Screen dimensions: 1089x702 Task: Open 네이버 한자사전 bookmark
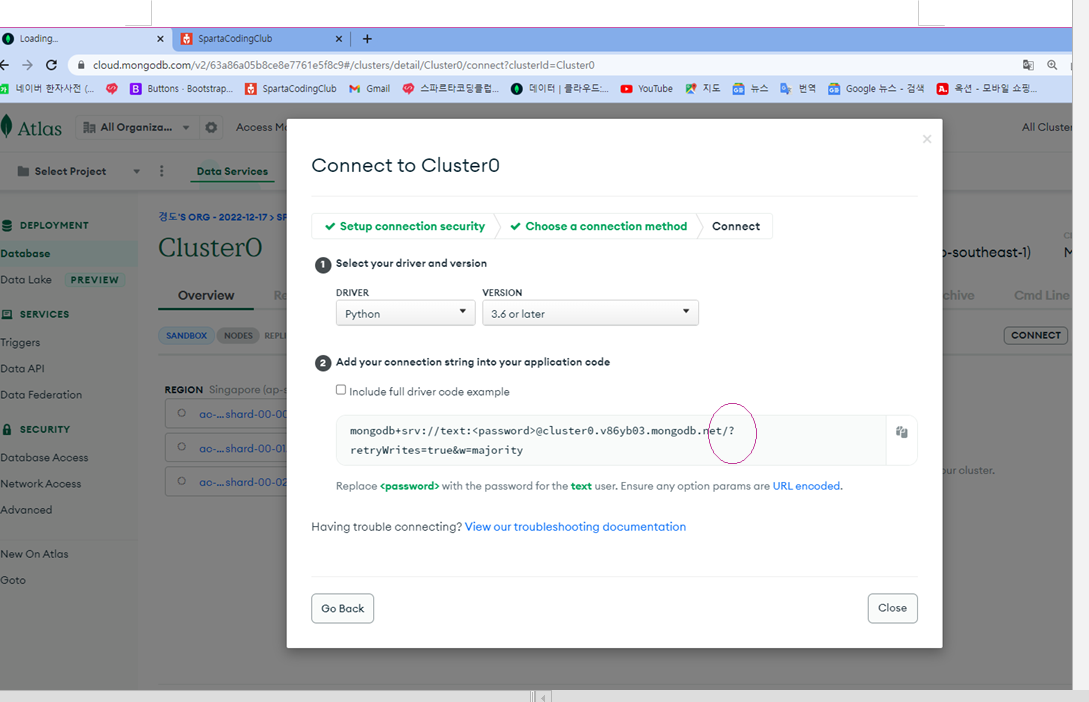[x=47, y=89]
